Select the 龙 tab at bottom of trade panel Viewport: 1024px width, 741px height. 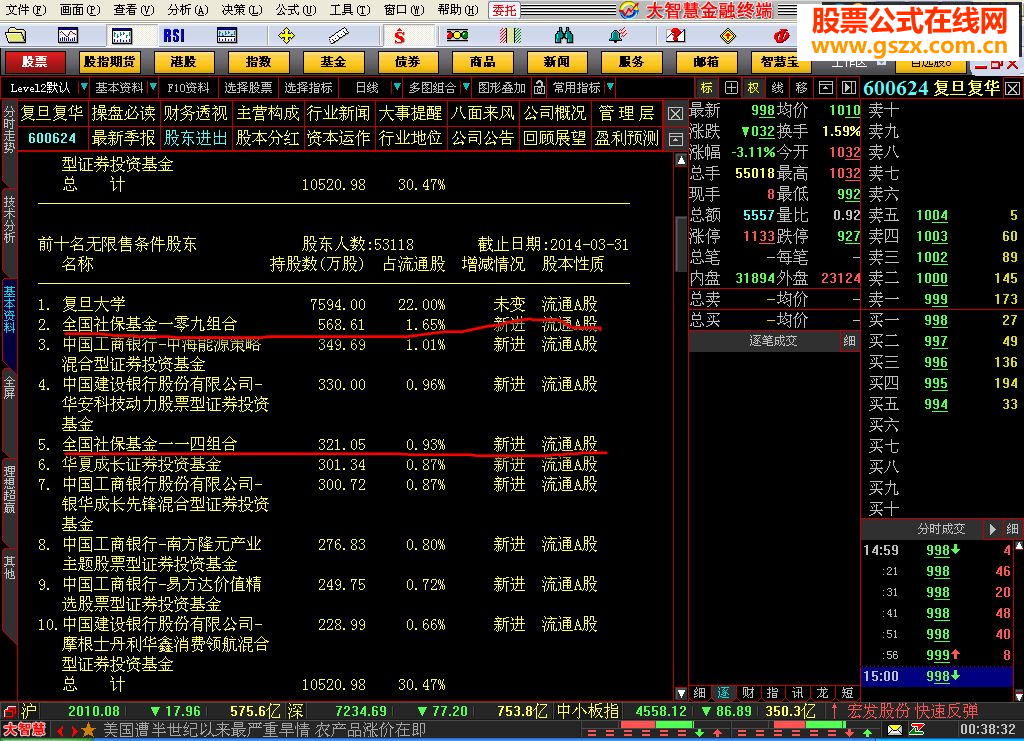tap(822, 693)
